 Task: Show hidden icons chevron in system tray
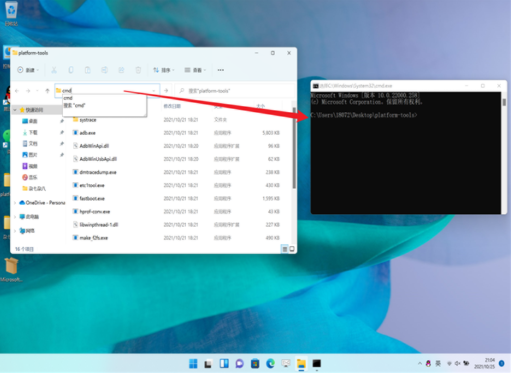point(420,363)
